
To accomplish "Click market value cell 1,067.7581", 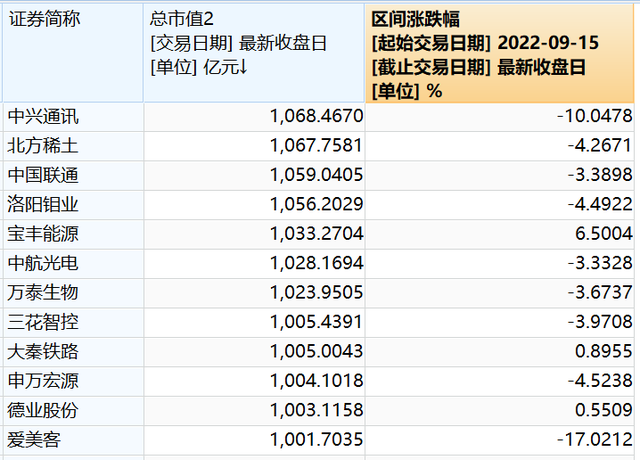I will coord(254,146).
